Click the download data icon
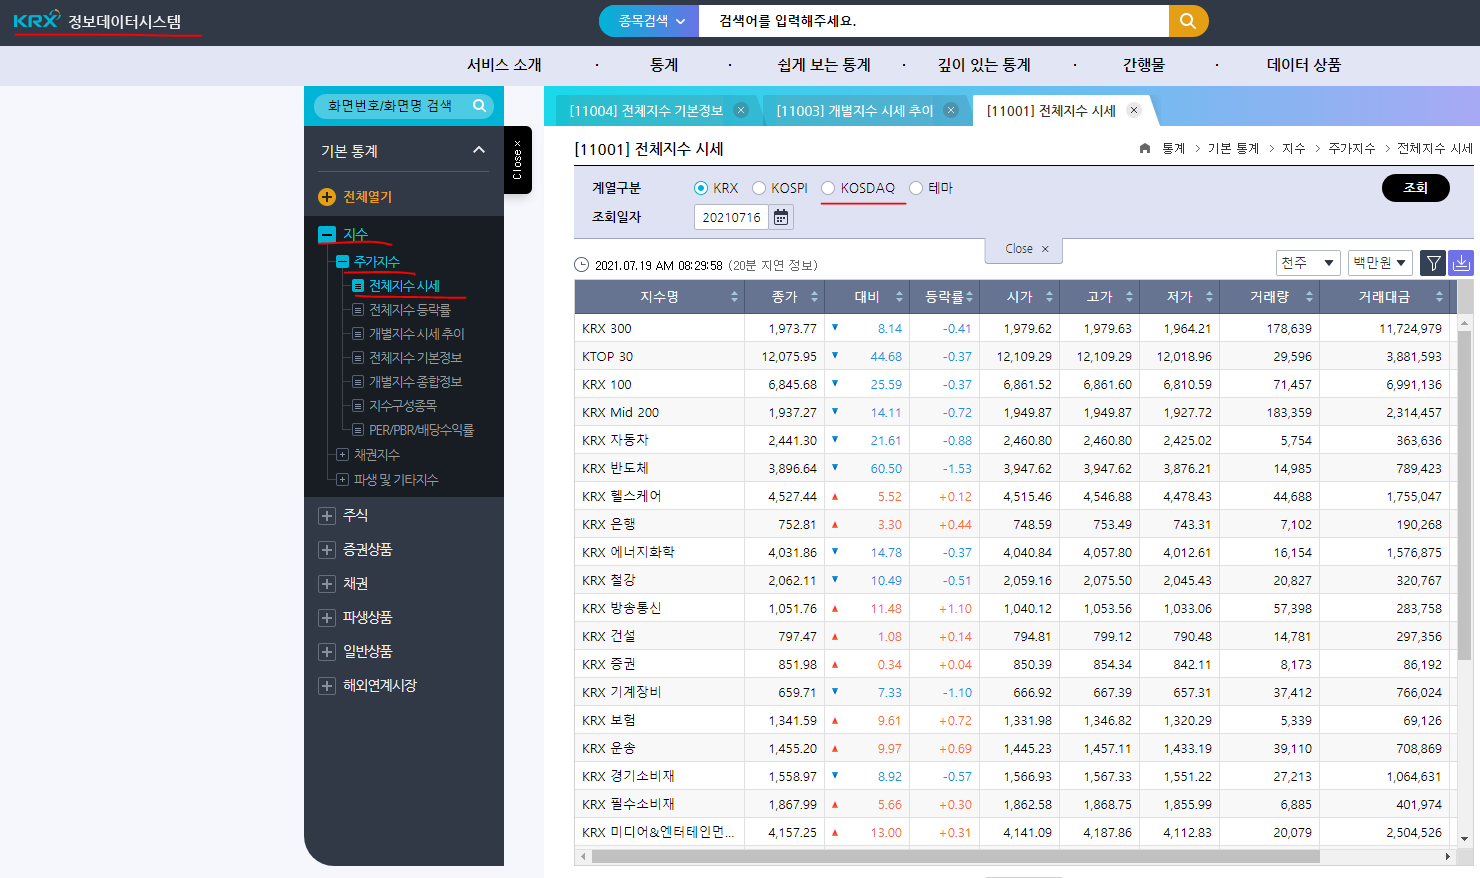Screen dimensions: 1480x878 (x=1461, y=263)
